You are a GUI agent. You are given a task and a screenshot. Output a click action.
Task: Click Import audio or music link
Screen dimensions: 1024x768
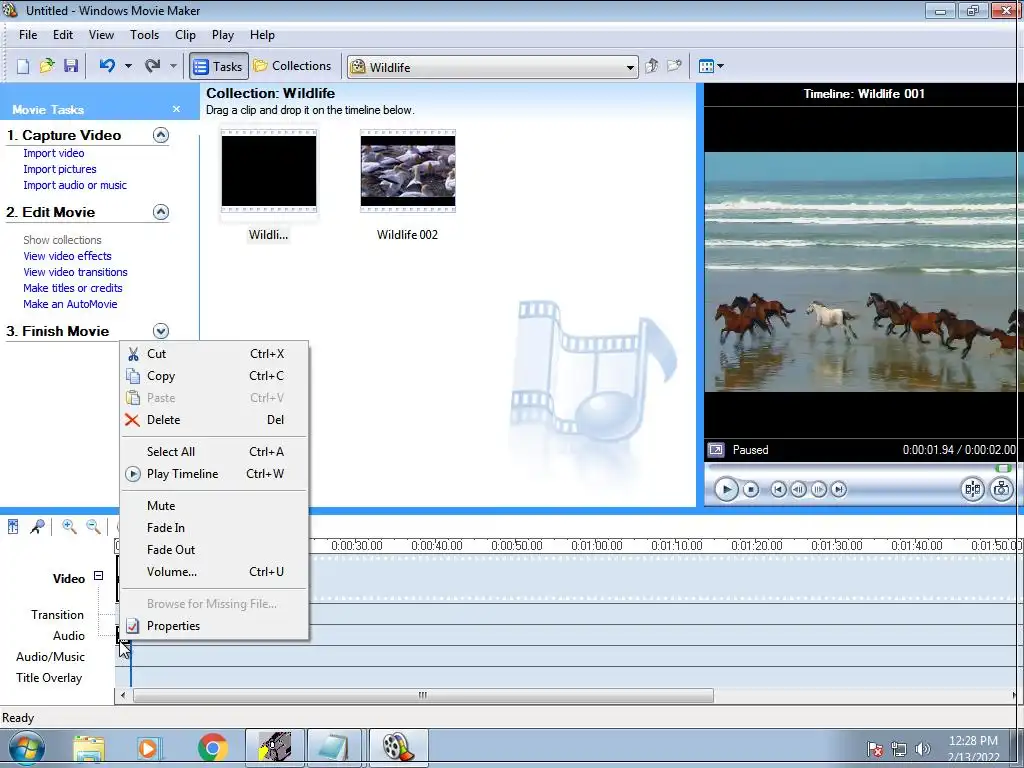coord(75,185)
